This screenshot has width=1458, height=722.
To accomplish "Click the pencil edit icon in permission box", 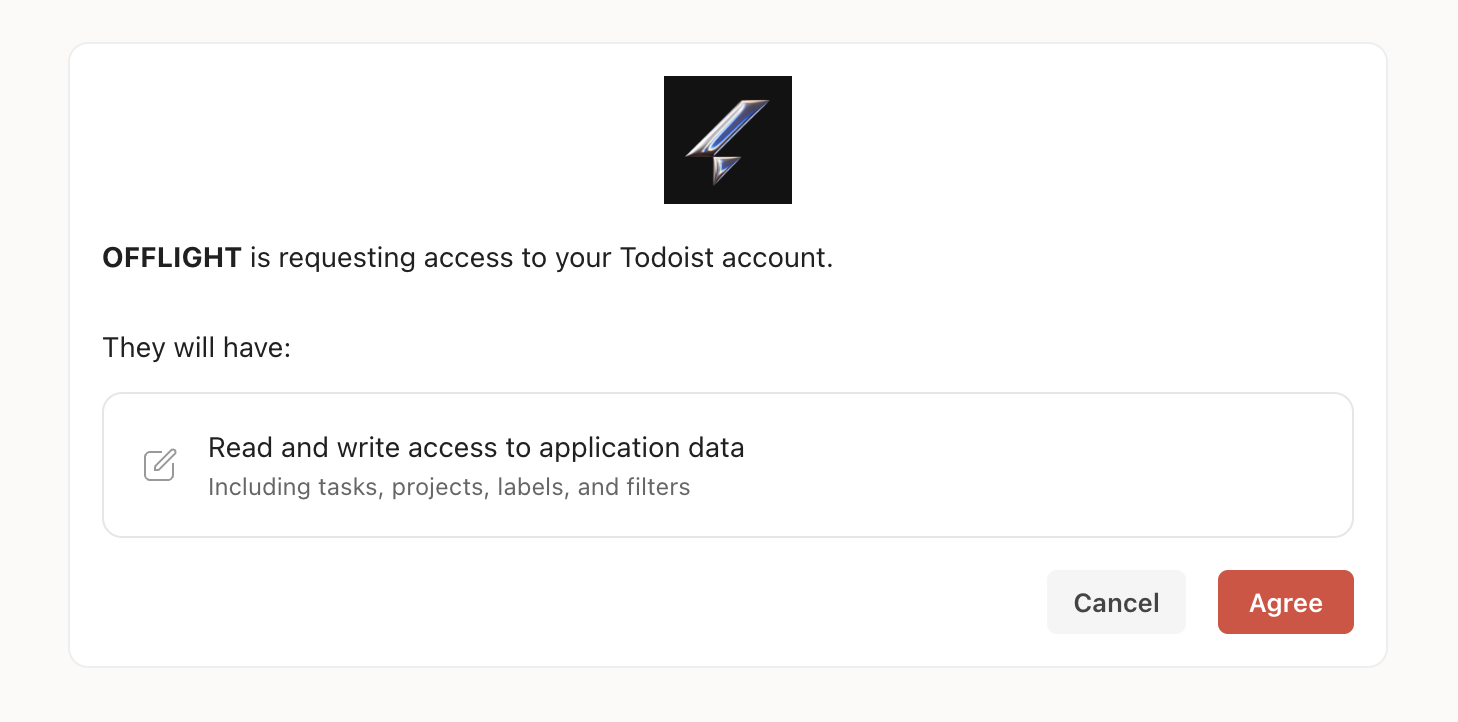I will [x=160, y=465].
